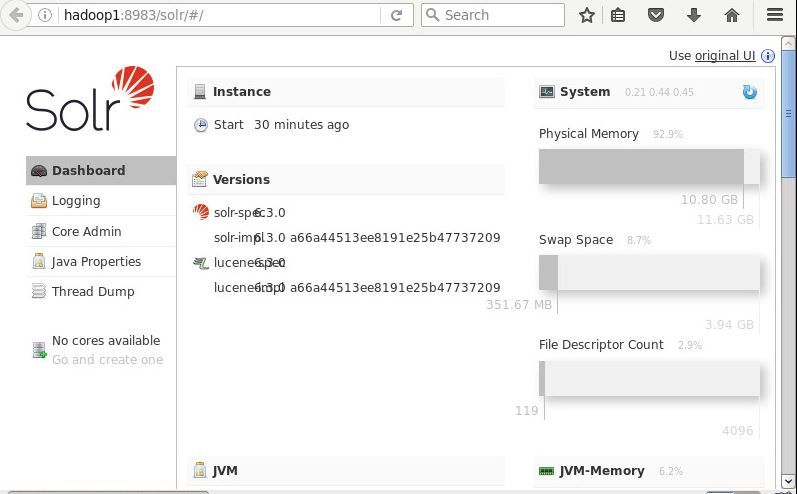
Task: Open Core Admin section
Action: click(86, 231)
